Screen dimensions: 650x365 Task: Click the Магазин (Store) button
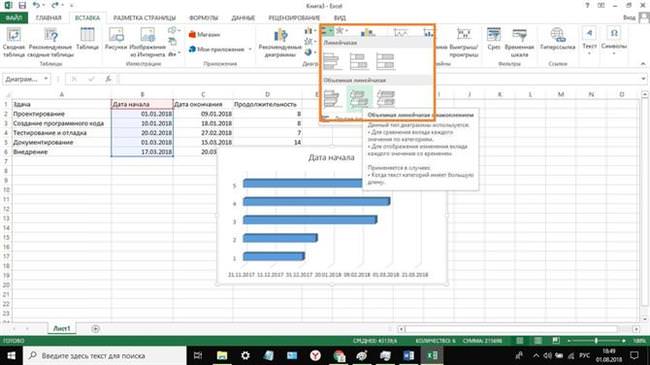[204, 34]
